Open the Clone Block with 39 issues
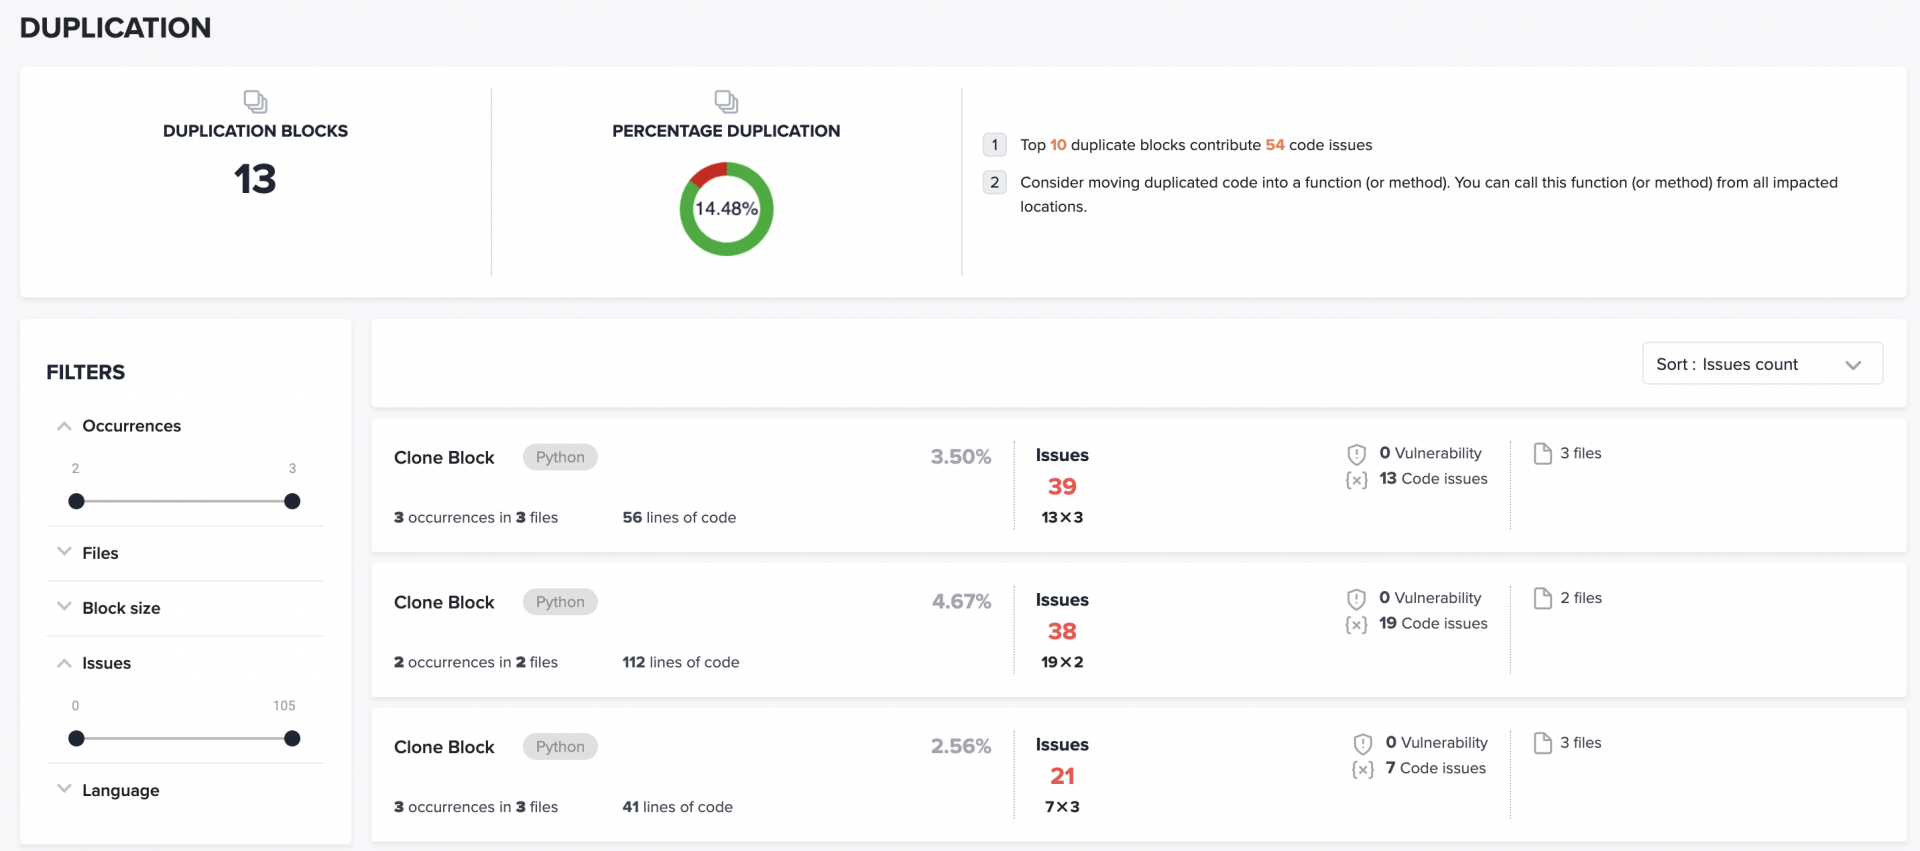Viewport: 1920px width, 851px height. point(444,458)
